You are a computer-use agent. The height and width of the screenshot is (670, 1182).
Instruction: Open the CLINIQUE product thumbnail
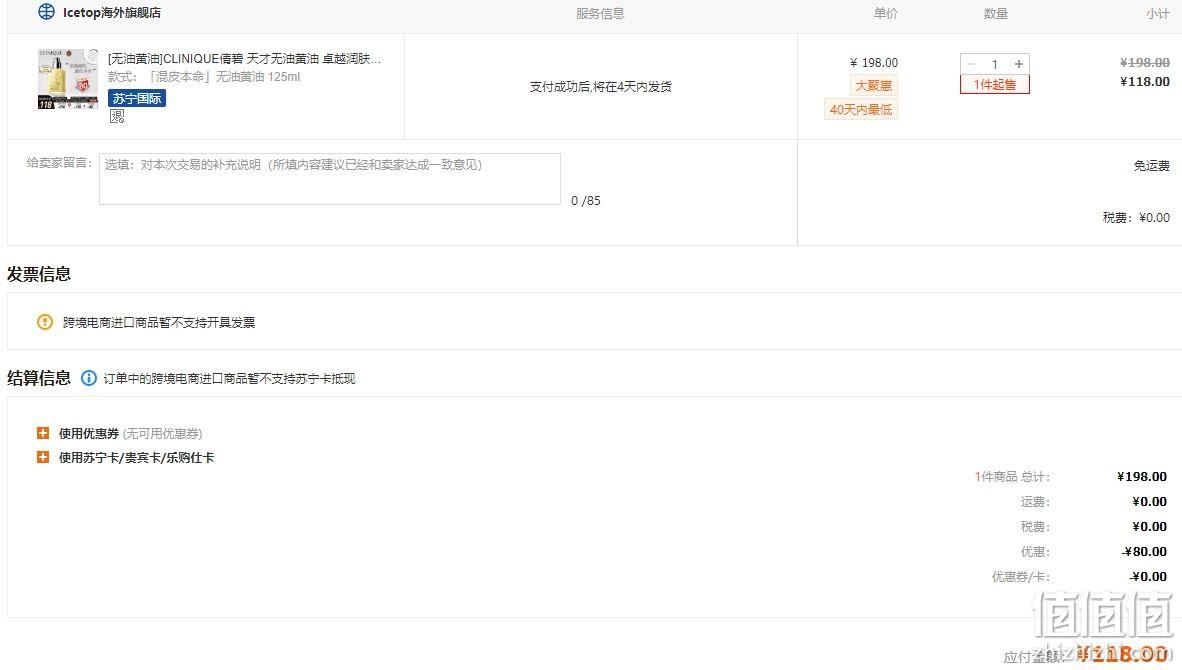68,79
